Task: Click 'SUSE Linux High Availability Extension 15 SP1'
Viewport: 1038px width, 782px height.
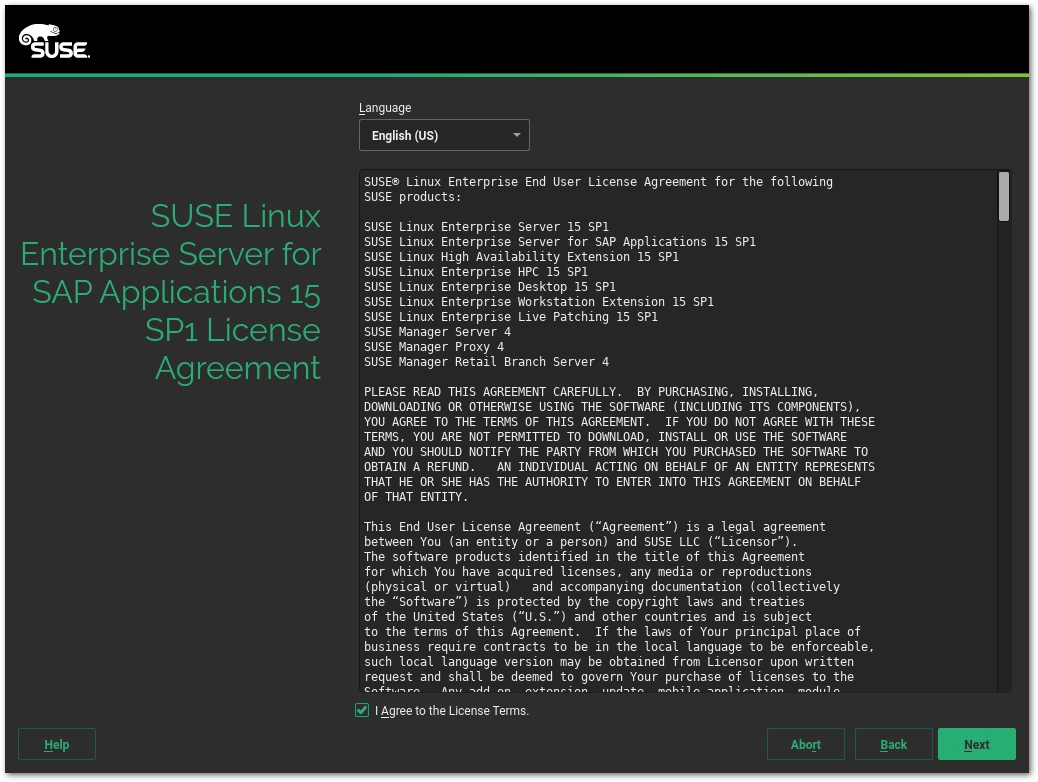Action: pyautogui.click(x=521, y=257)
